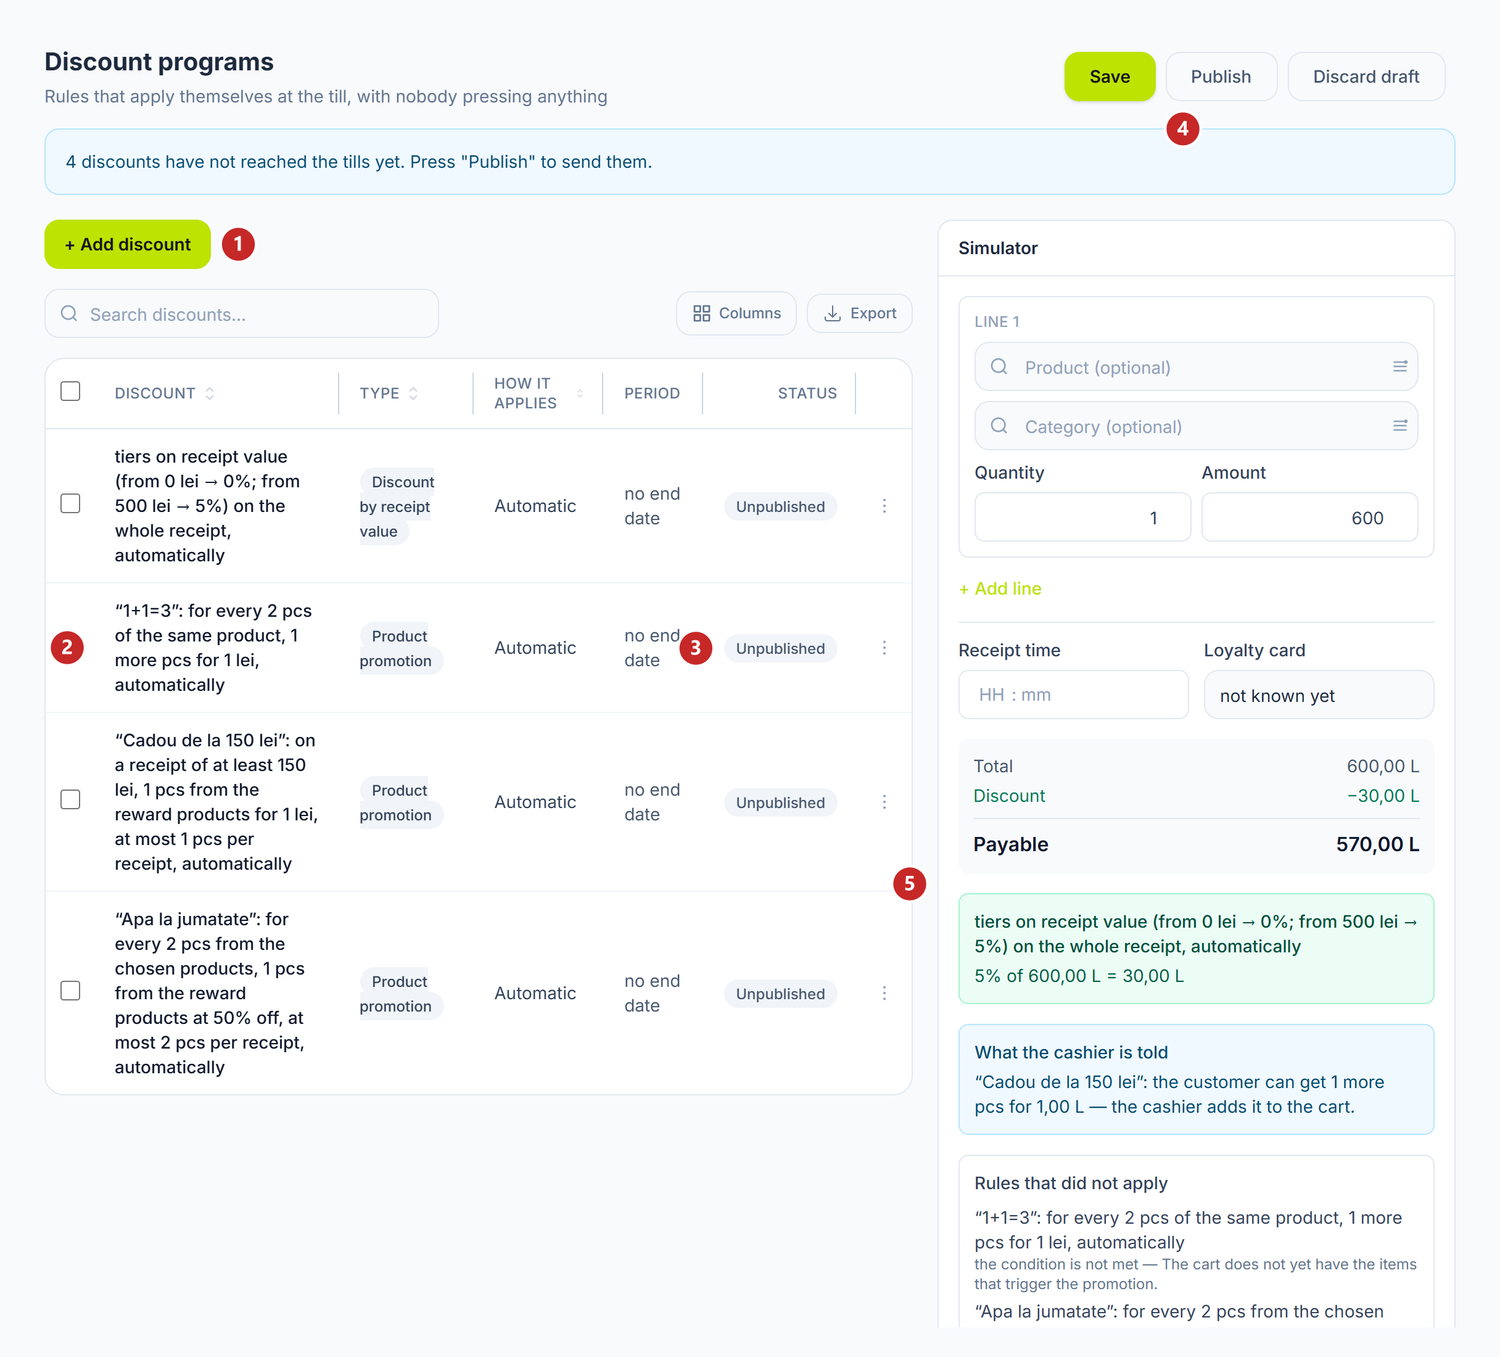Click the "+ Add line" link in Simulator
The width and height of the screenshot is (1500, 1357).
(x=1000, y=589)
